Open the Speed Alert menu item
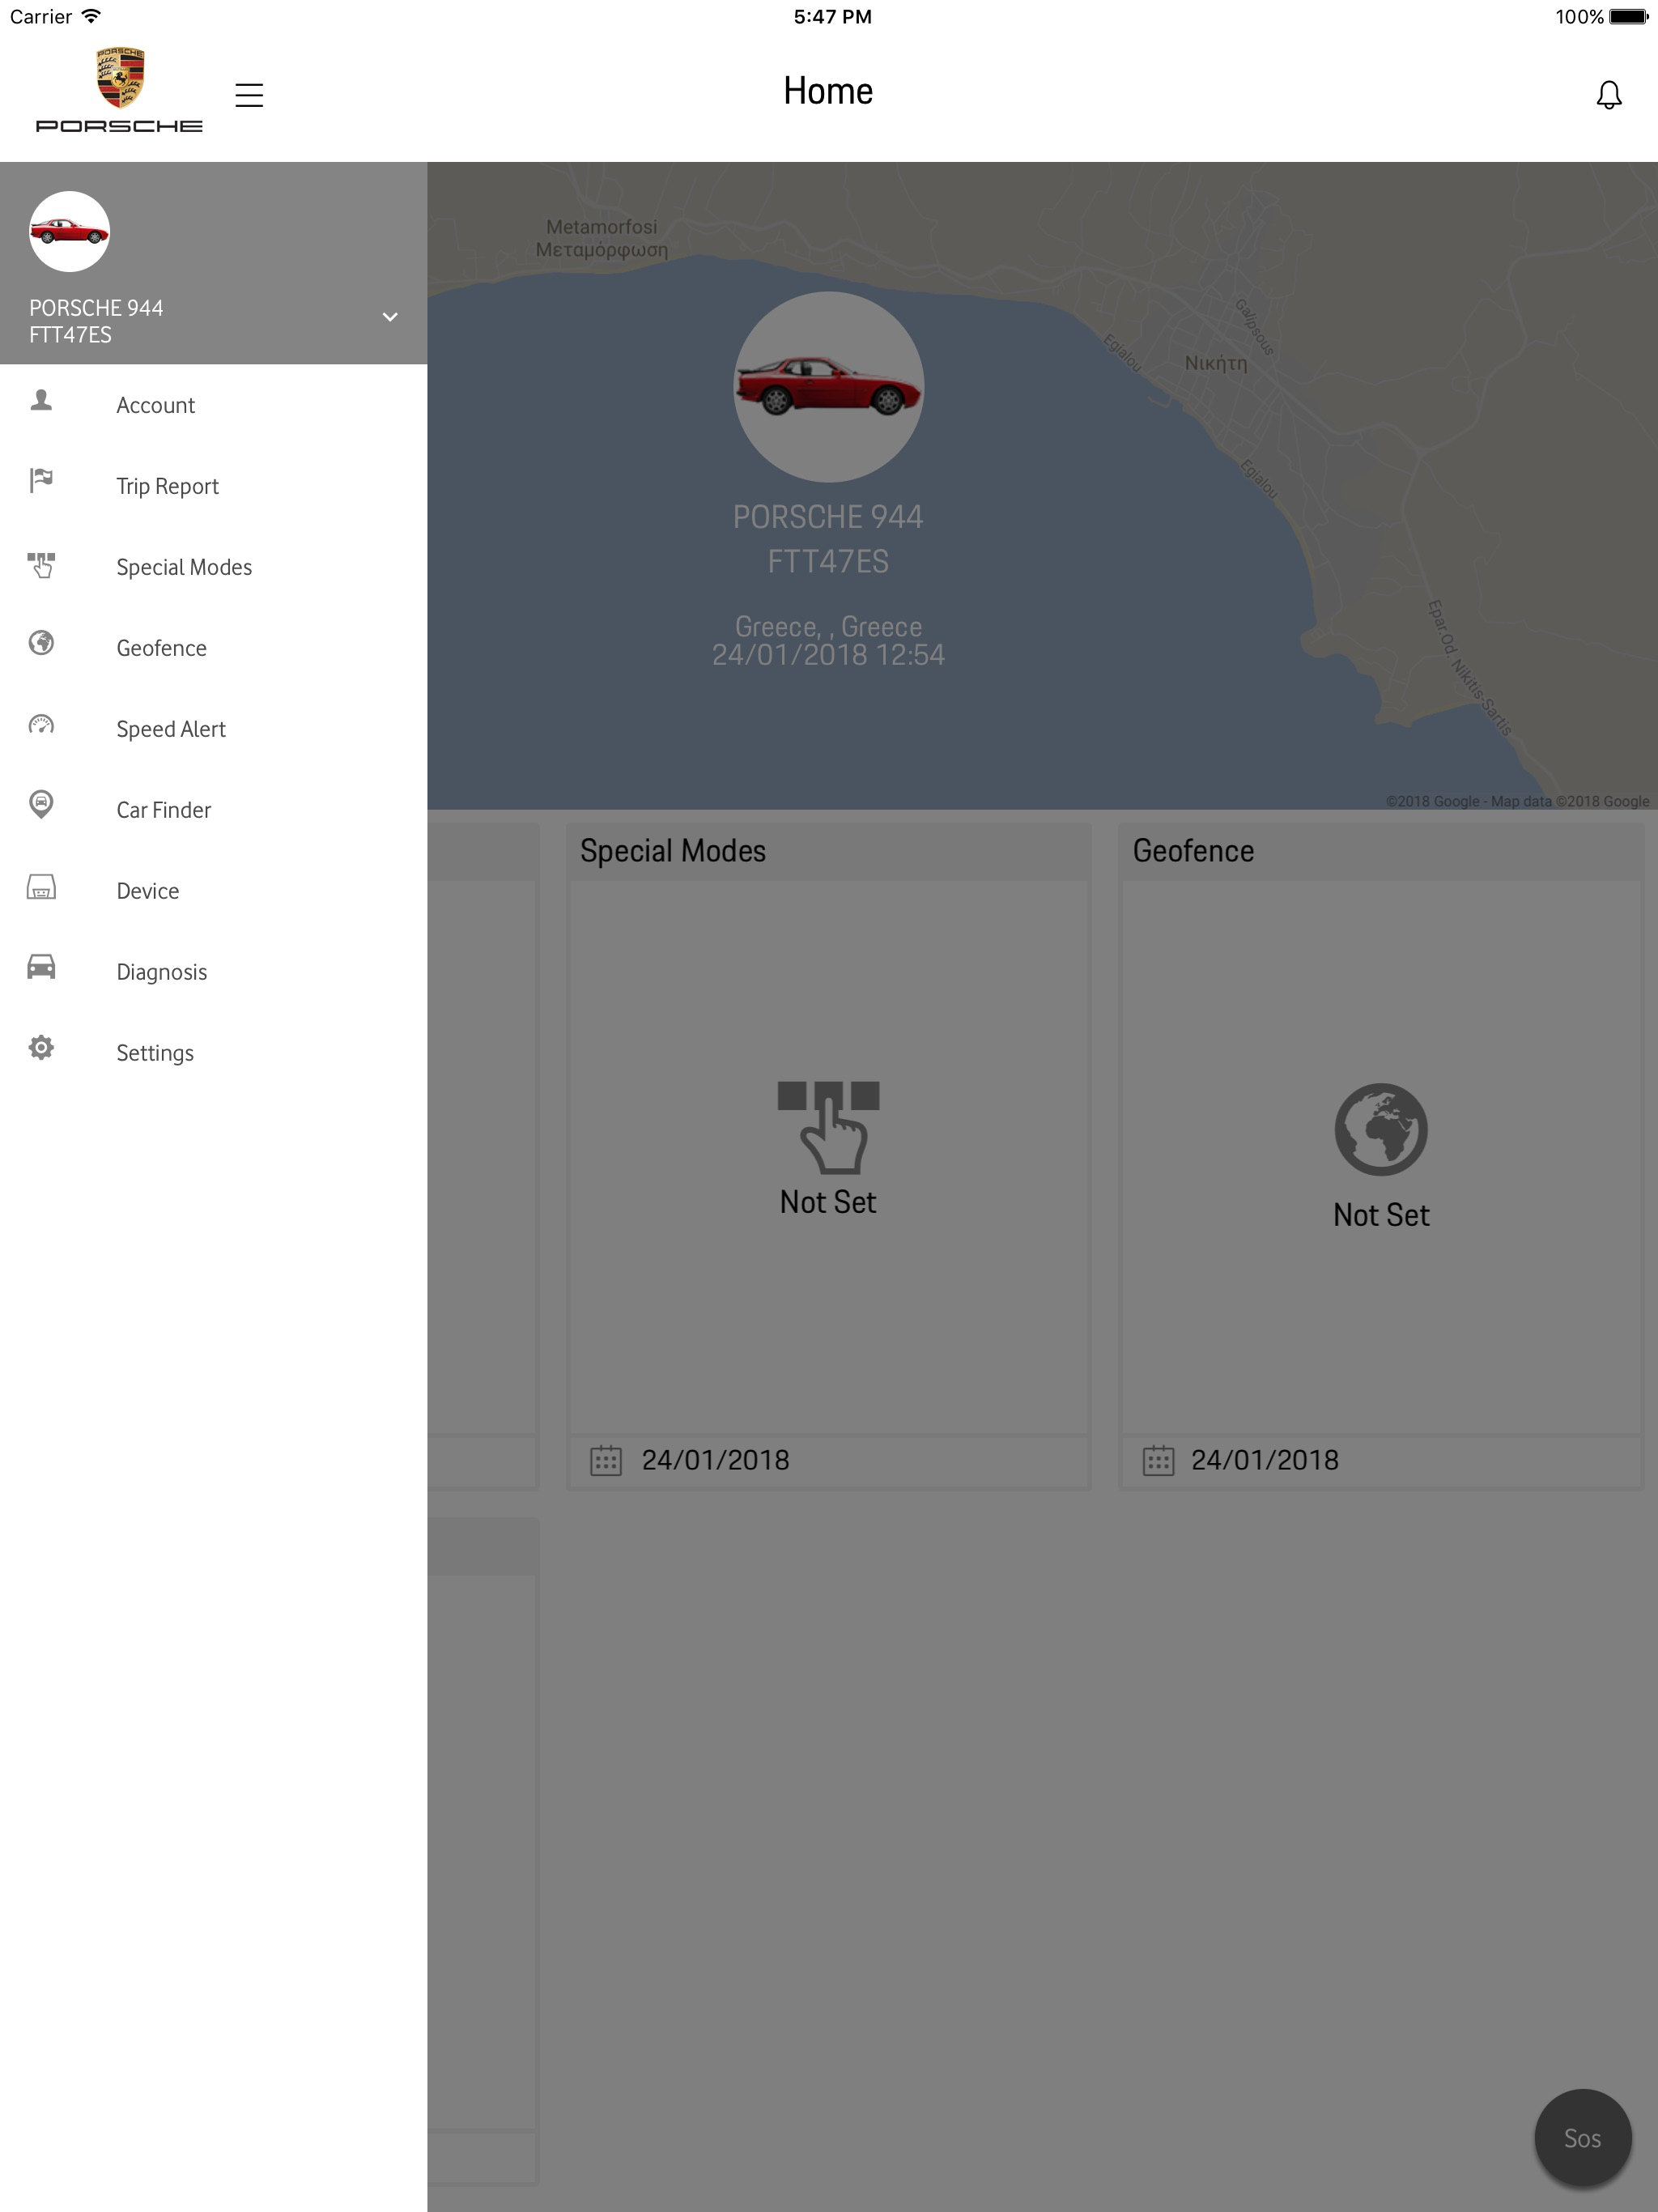Screen dimensions: 1658x2212 214,729
